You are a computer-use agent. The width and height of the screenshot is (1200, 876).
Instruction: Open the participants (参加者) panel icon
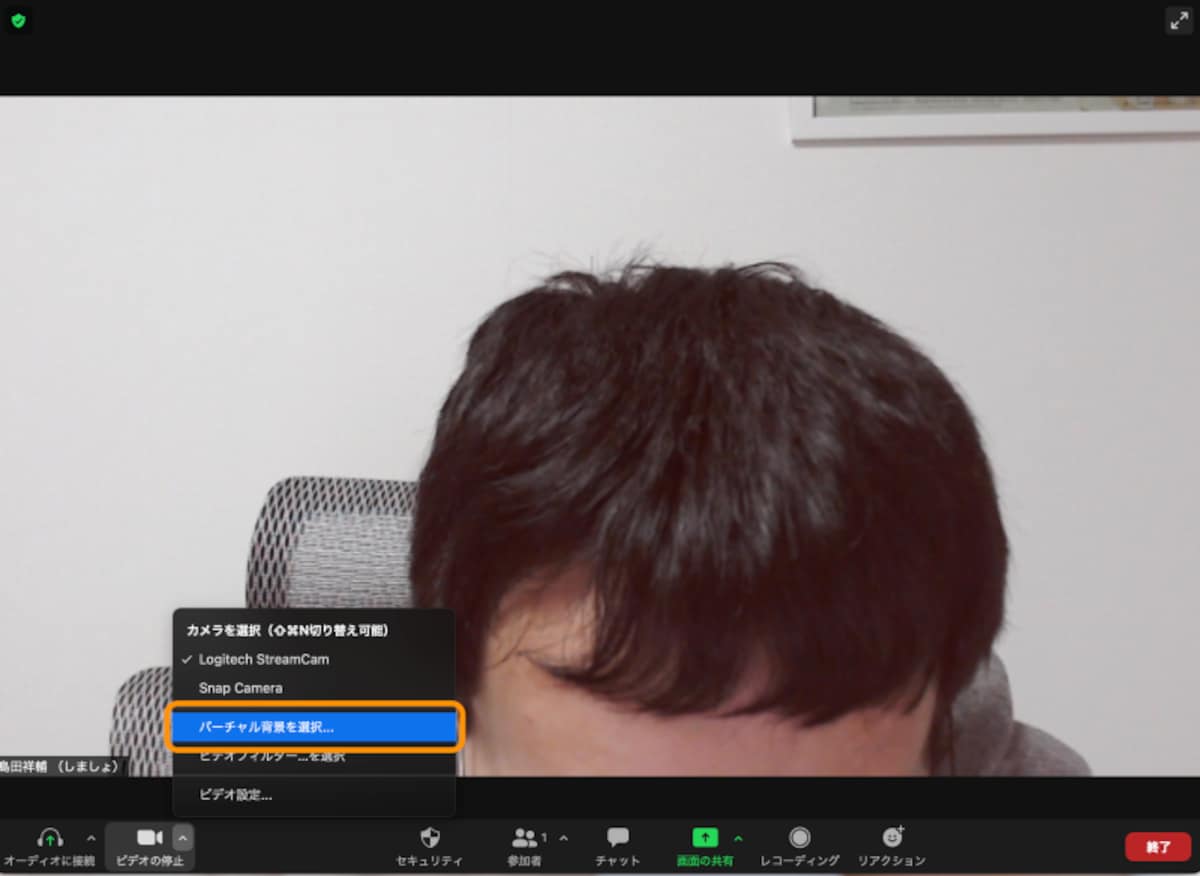[525, 837]
